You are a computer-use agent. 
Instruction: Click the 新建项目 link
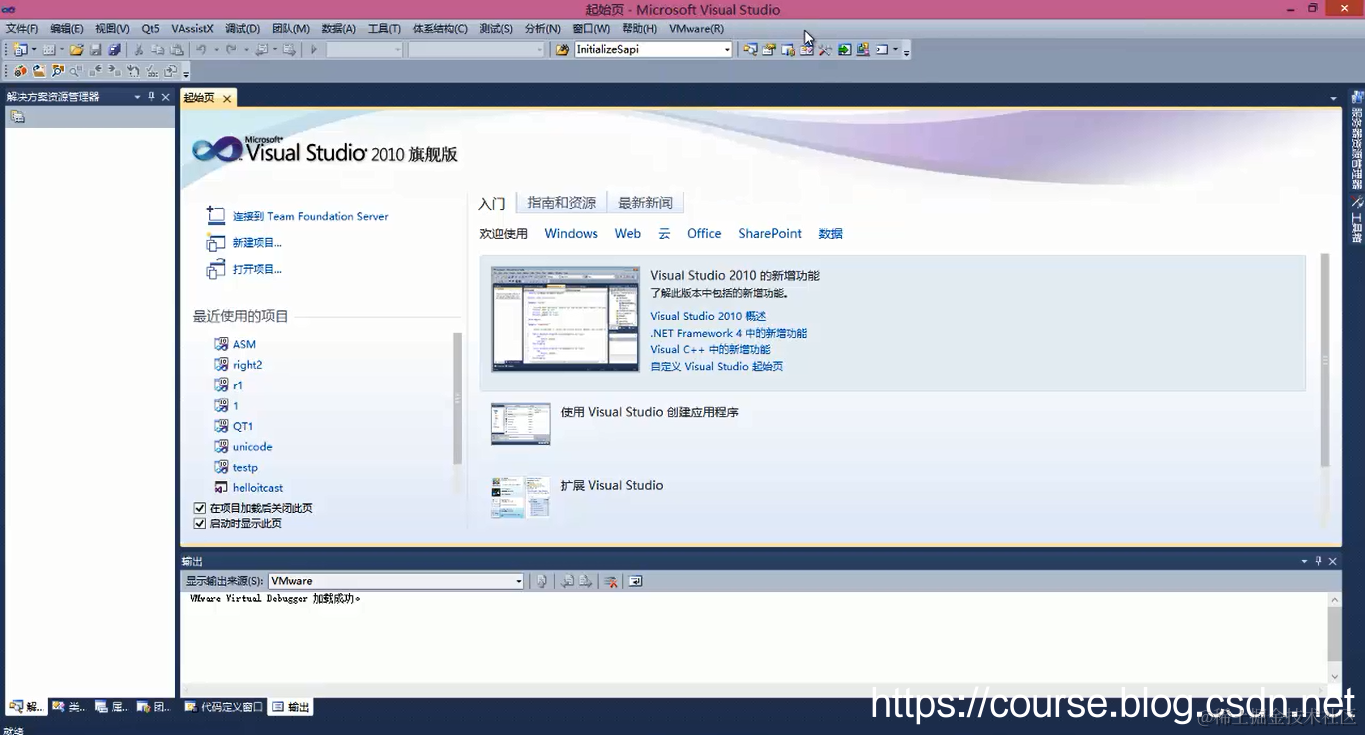pyautogui.click(x=257, y=243)
